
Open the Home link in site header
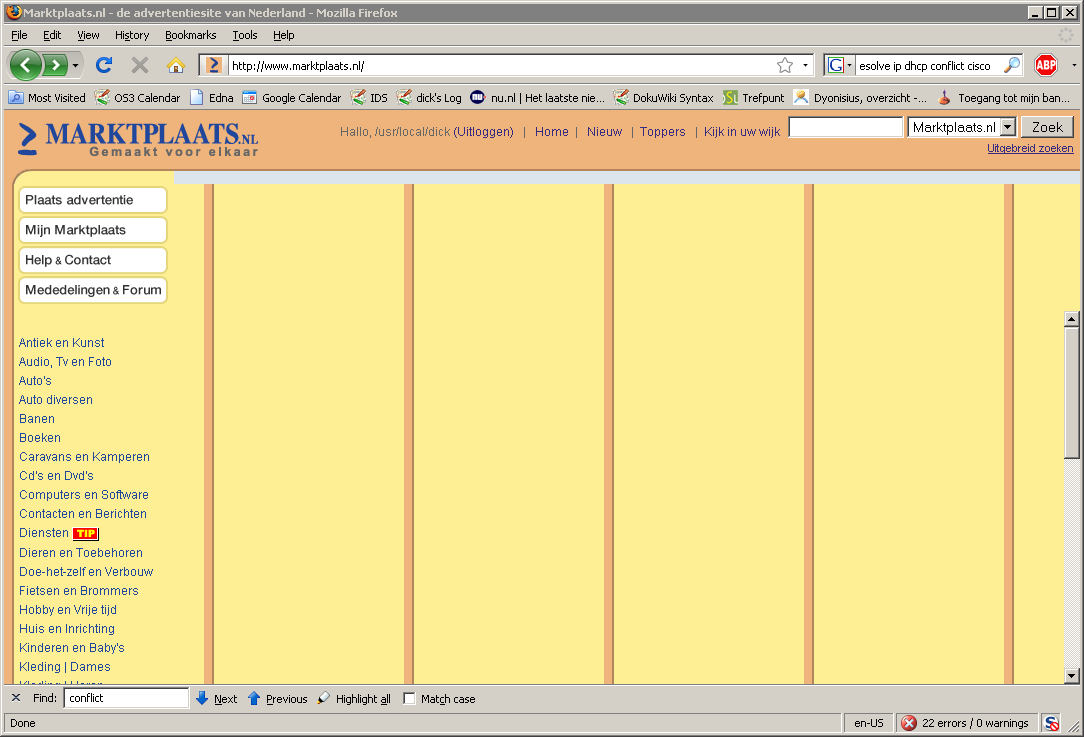(552, 131)
